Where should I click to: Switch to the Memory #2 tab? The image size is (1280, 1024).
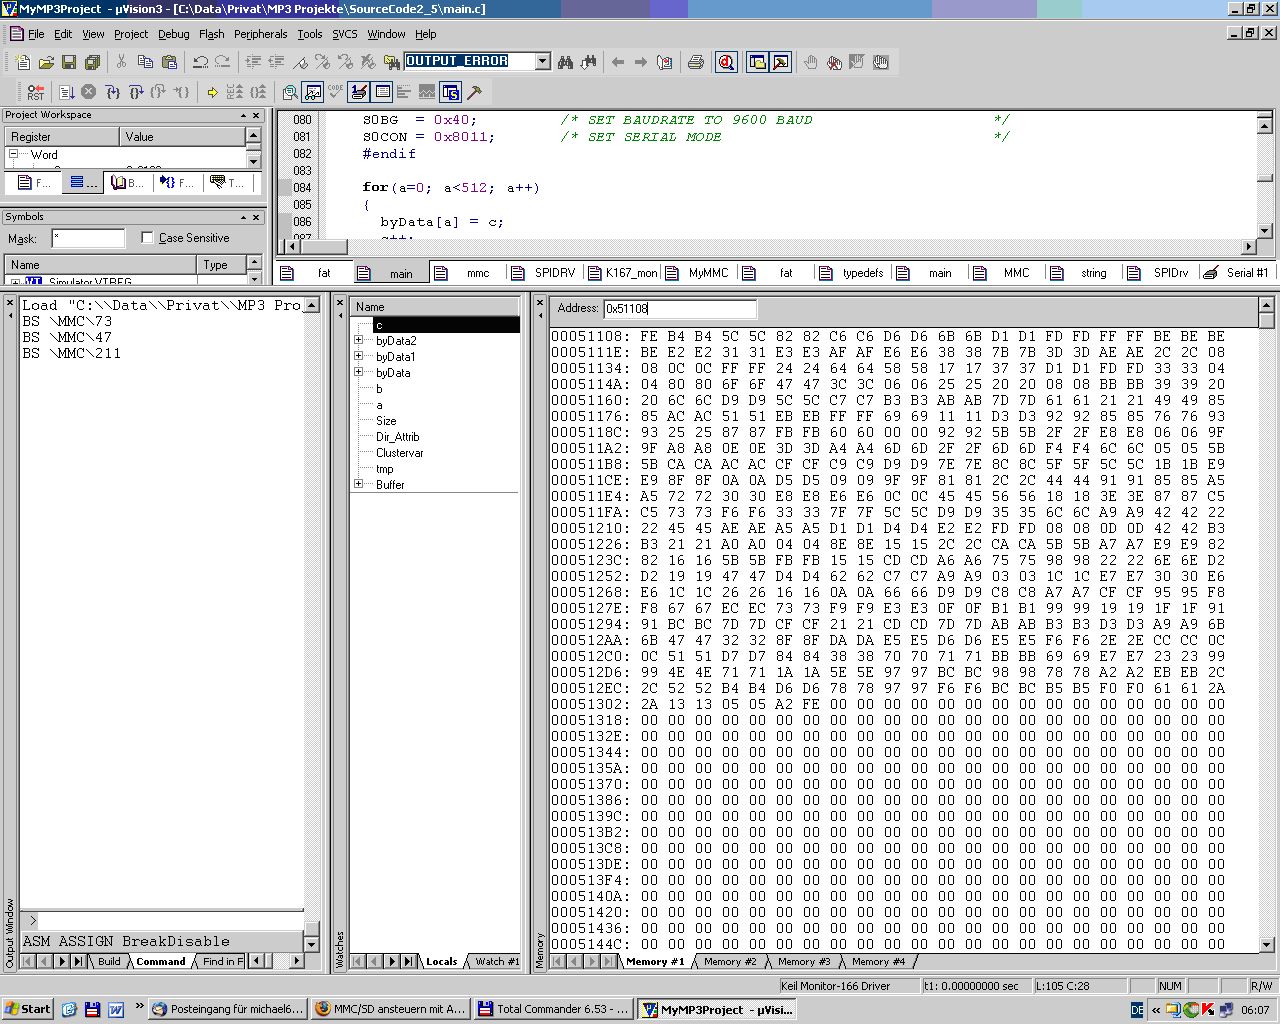click(730, 961)
